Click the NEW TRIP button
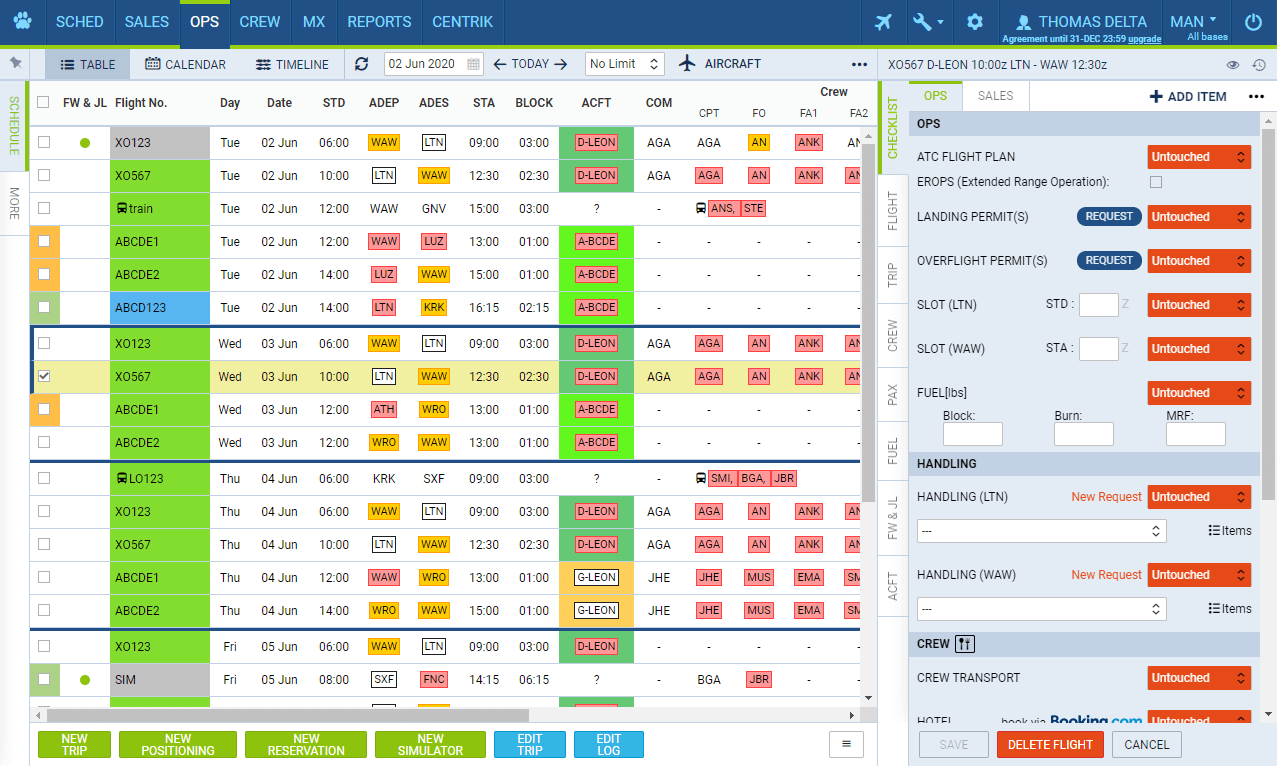This screenshot has height=767, width=1277. pos(74,745)
